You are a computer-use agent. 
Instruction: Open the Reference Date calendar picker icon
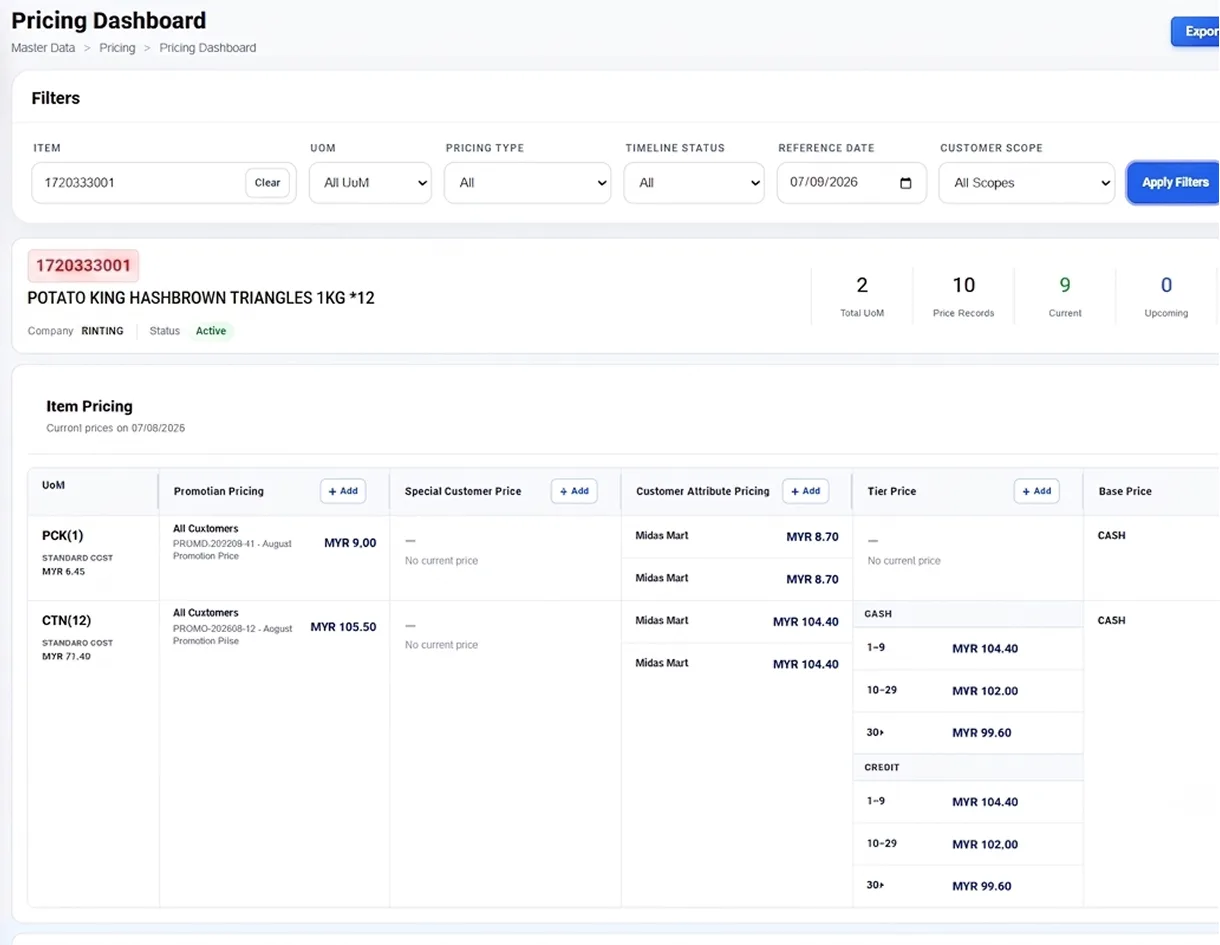[x=906, y=183]
